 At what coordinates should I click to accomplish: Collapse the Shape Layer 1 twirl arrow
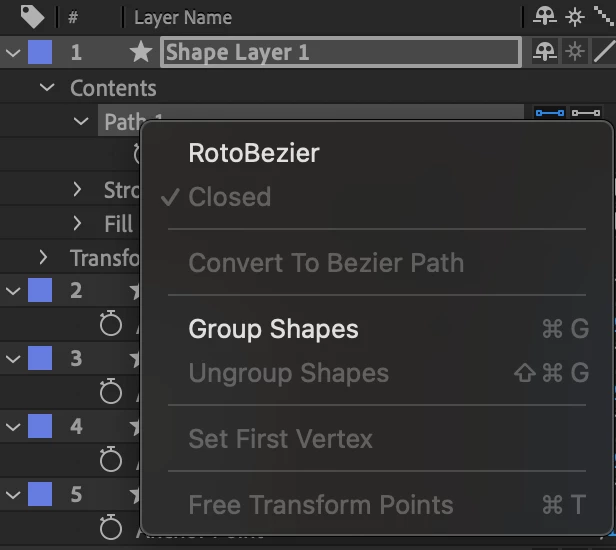pos(13,53)
